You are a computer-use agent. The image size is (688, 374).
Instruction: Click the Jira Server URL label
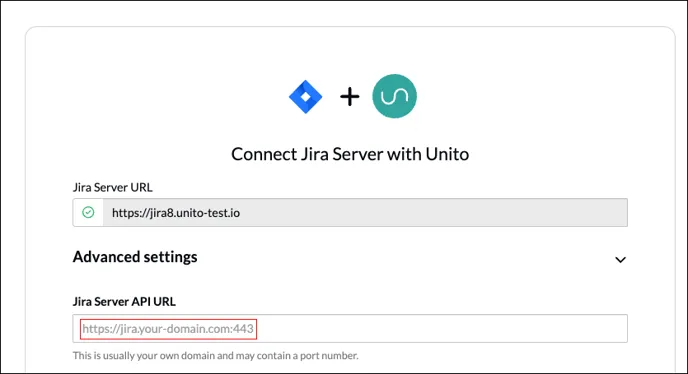click(x=113, y=187)
